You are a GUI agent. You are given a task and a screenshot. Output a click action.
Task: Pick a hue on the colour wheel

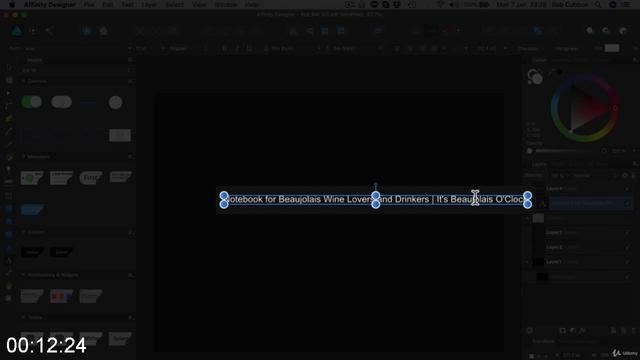(584, 108)
